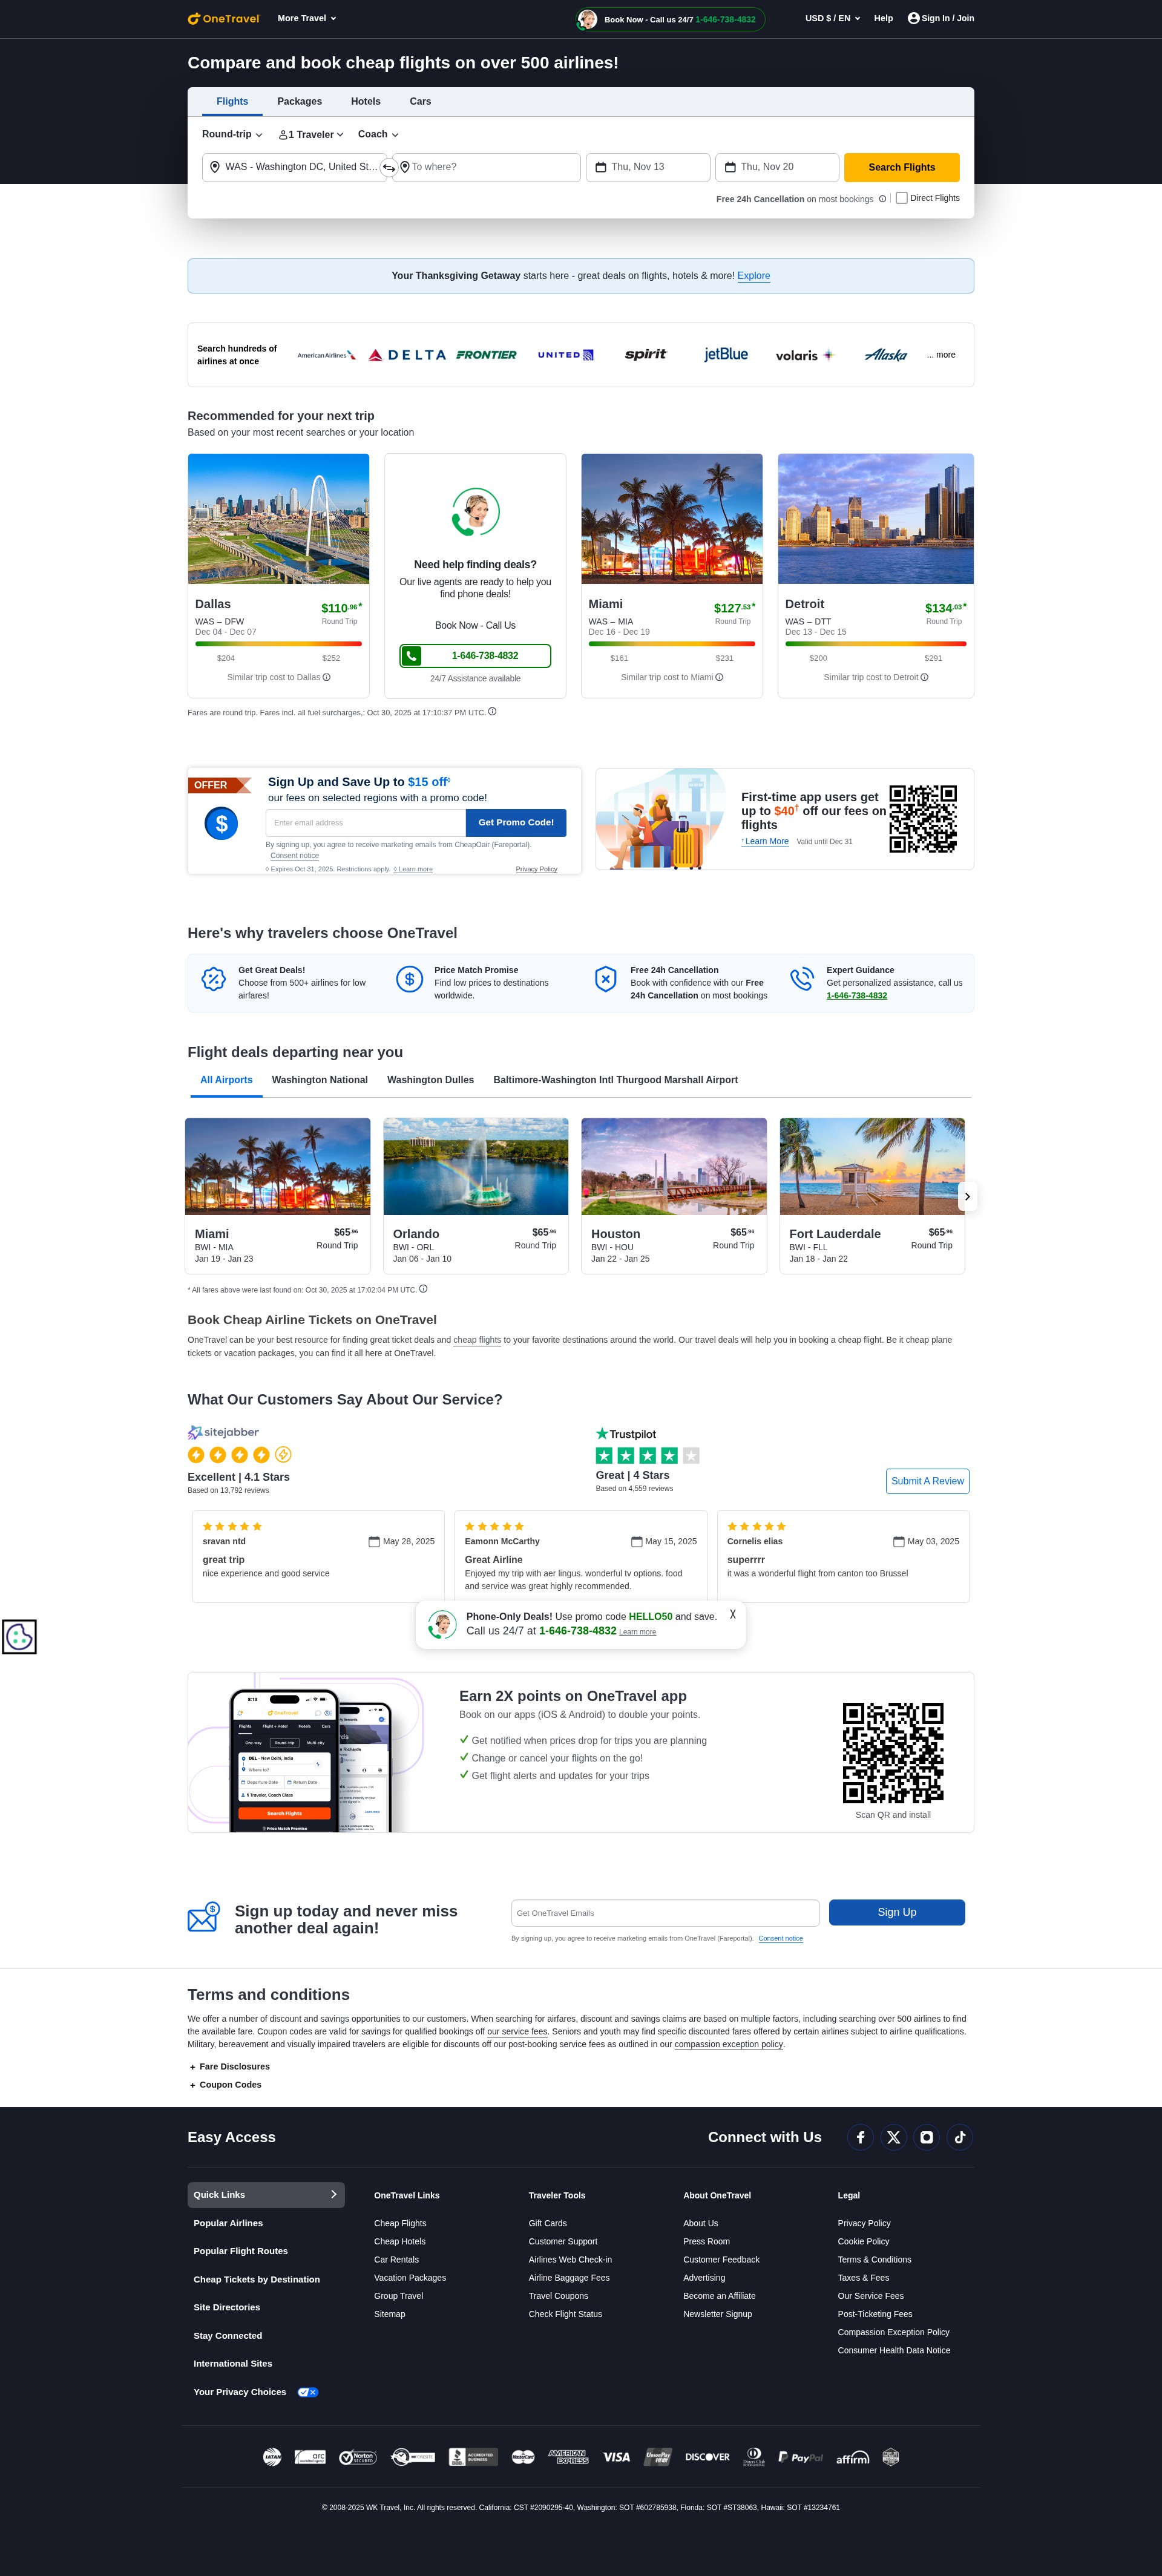Click the Frontier airline logo

(x=487, y=355)
